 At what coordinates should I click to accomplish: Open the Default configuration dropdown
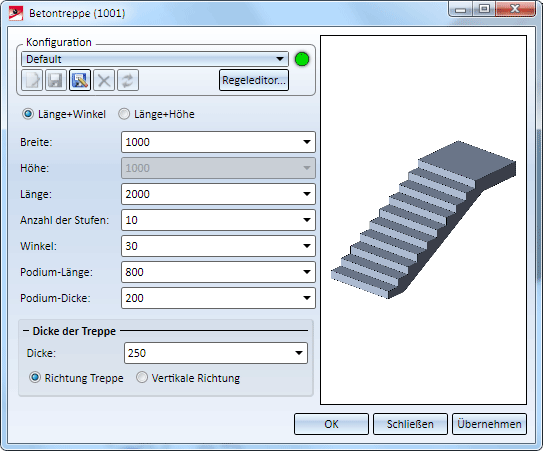click(155, 59)
